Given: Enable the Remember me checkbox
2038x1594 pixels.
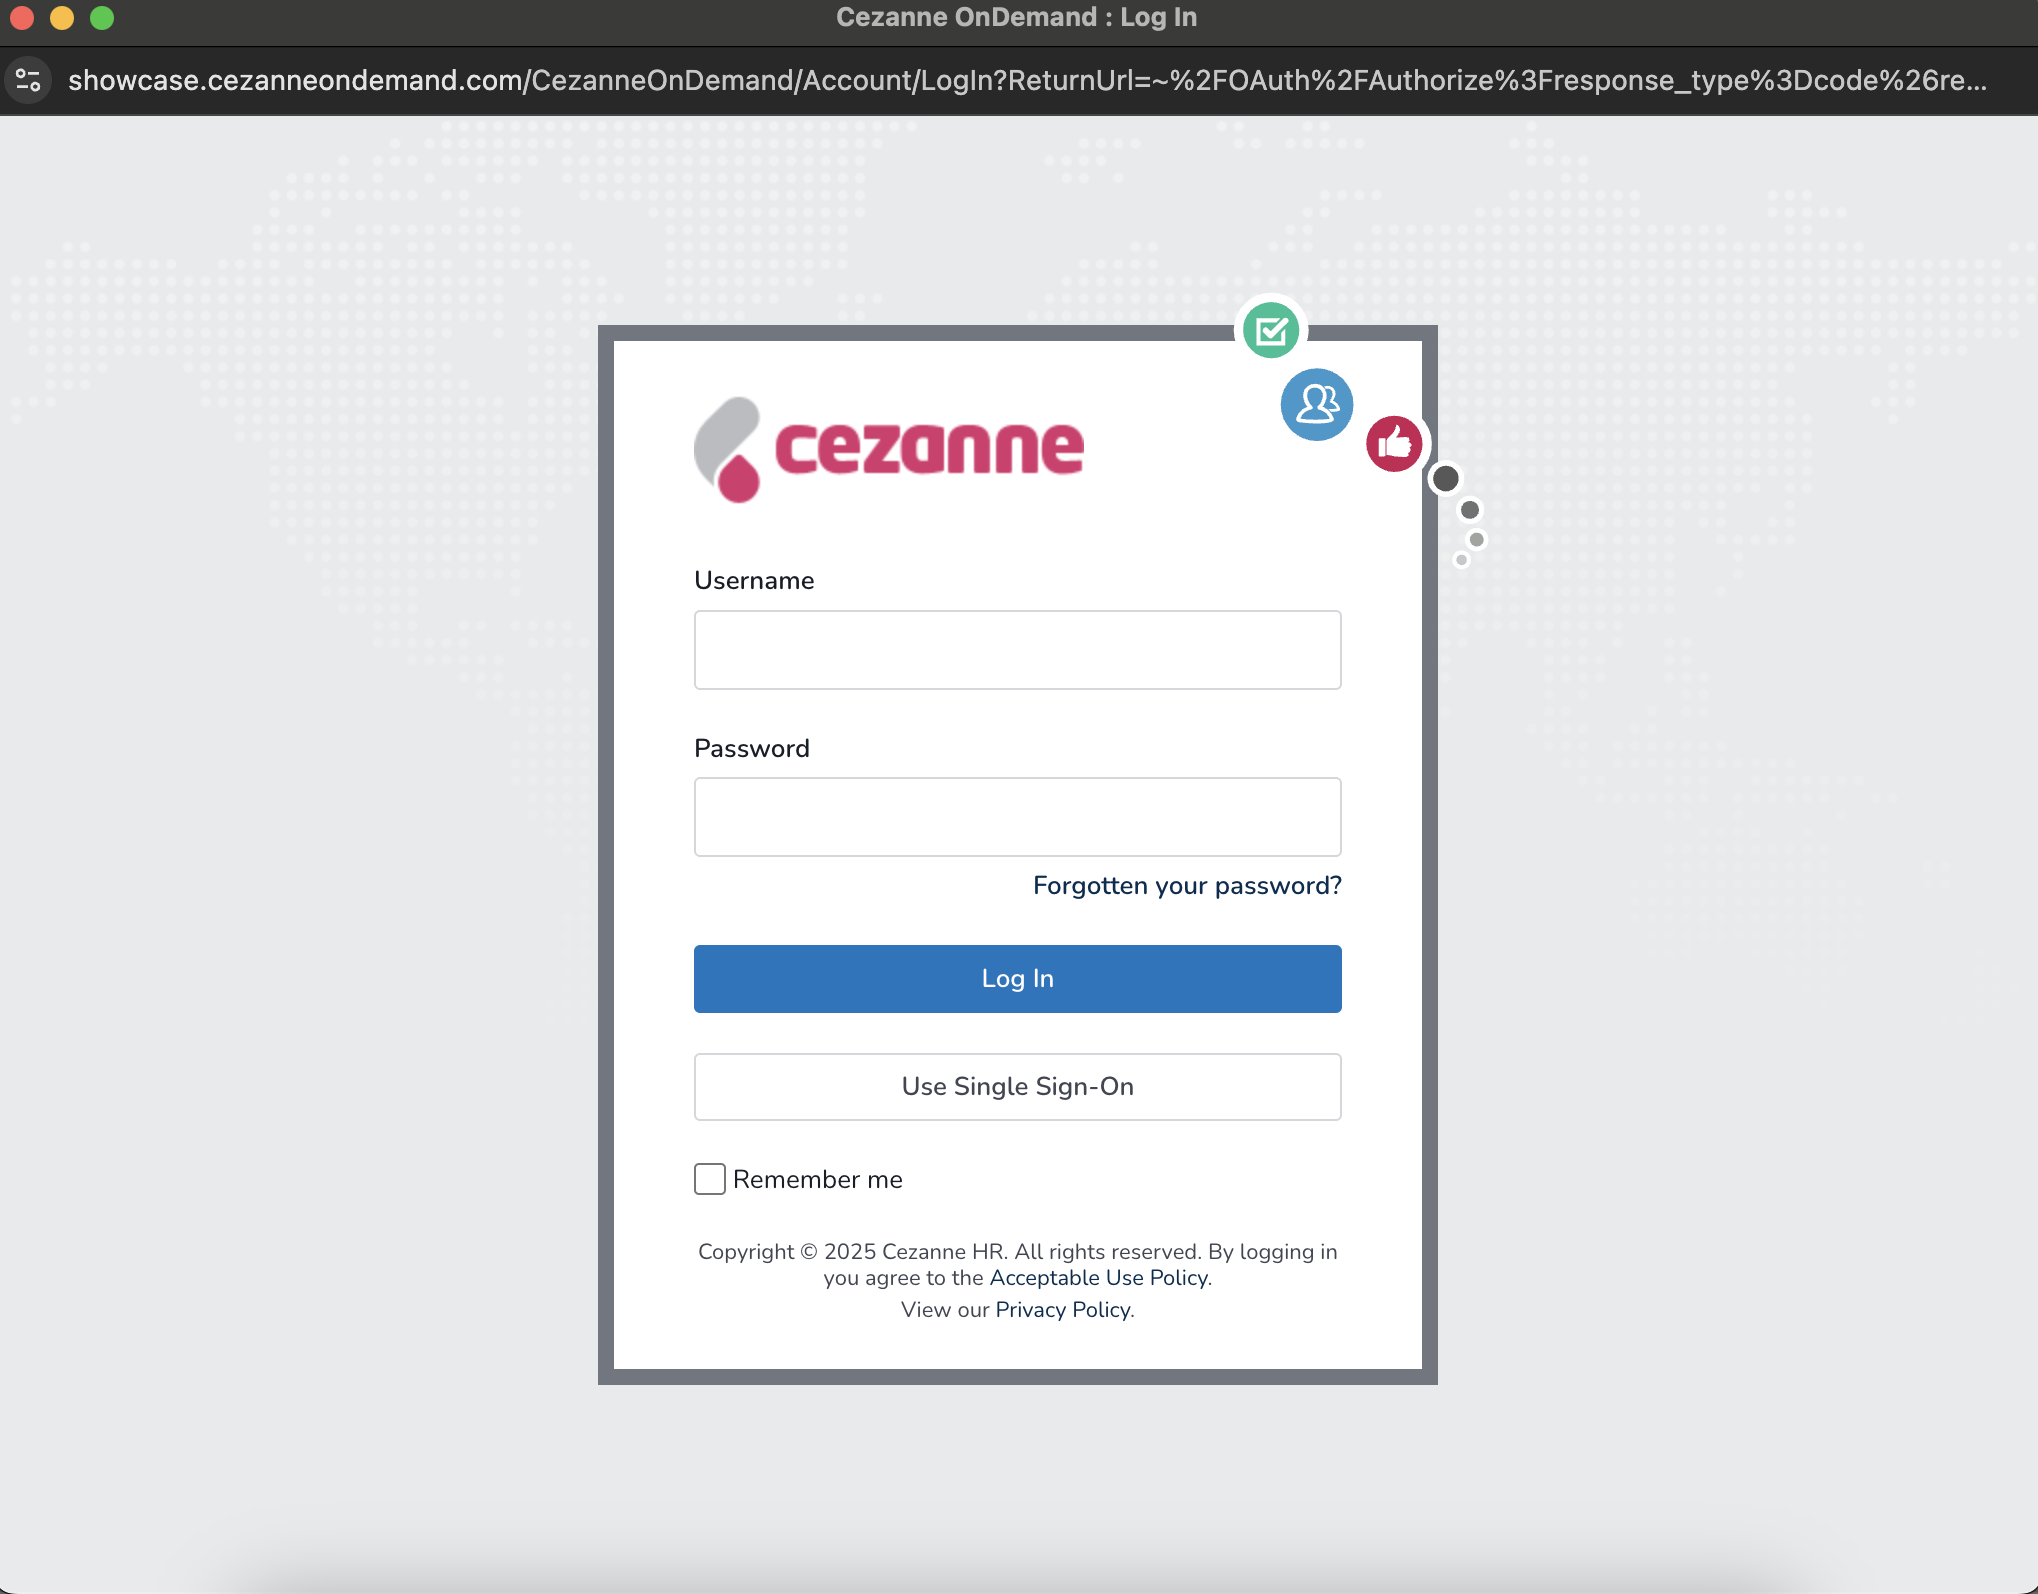Looking at the screenshot, I should pyautogui.click(x=710, y=1179).
